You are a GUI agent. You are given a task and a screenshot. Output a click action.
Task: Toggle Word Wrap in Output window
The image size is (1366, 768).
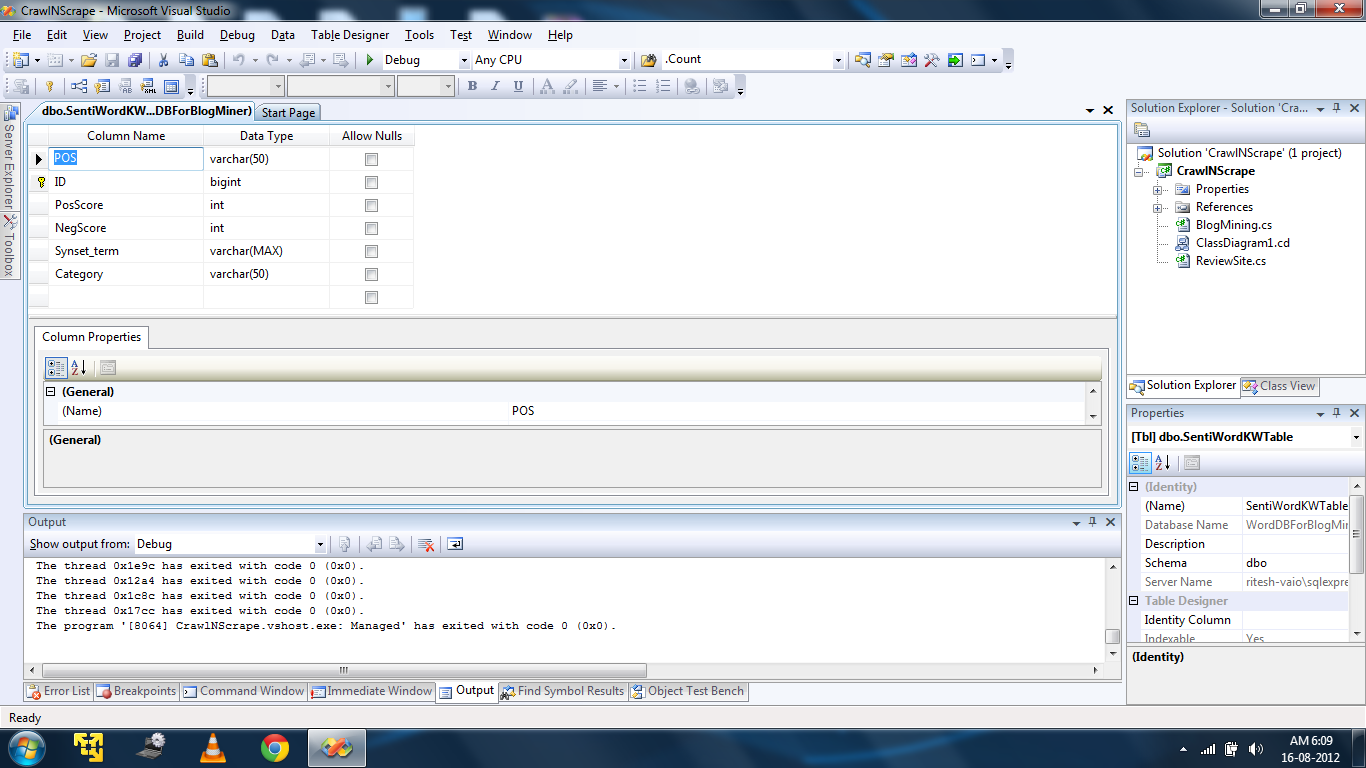[x=455, y=544]
